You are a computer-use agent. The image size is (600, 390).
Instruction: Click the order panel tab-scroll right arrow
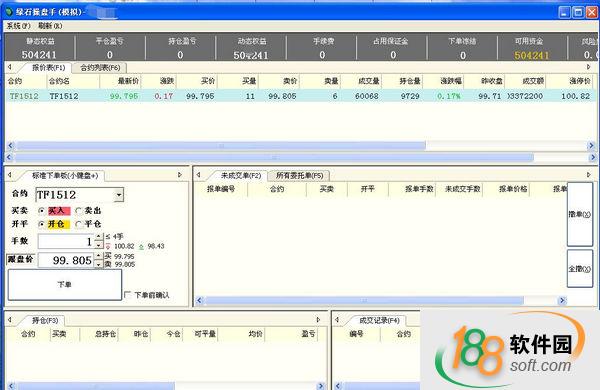pyautogui.click(x=180, y=175)
